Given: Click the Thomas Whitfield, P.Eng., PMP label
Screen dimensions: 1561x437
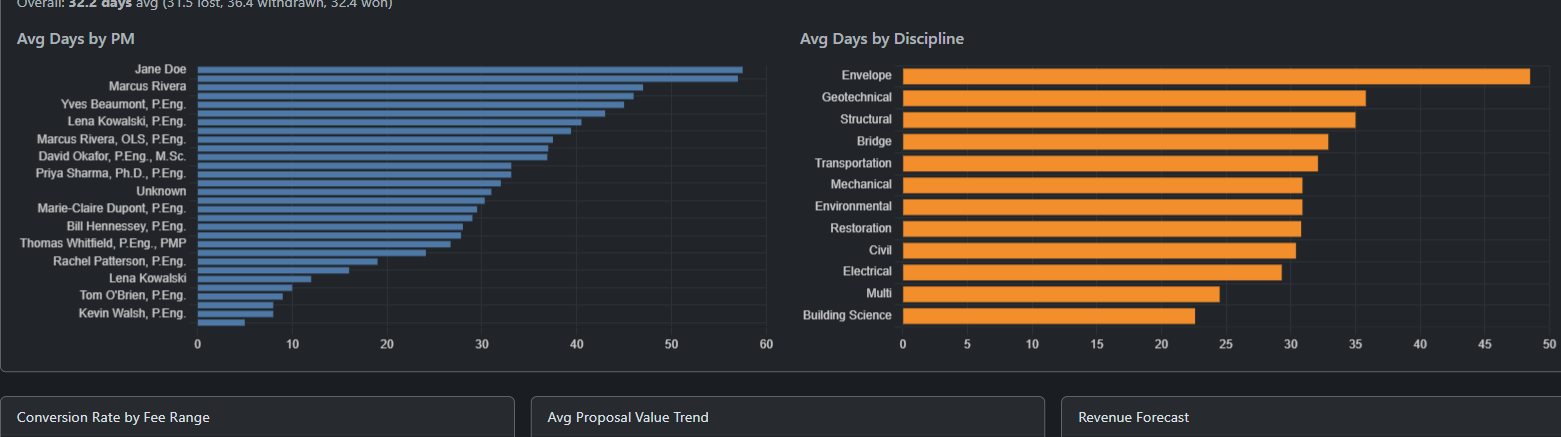Looking at the screenshot, I should click(103, 243).
